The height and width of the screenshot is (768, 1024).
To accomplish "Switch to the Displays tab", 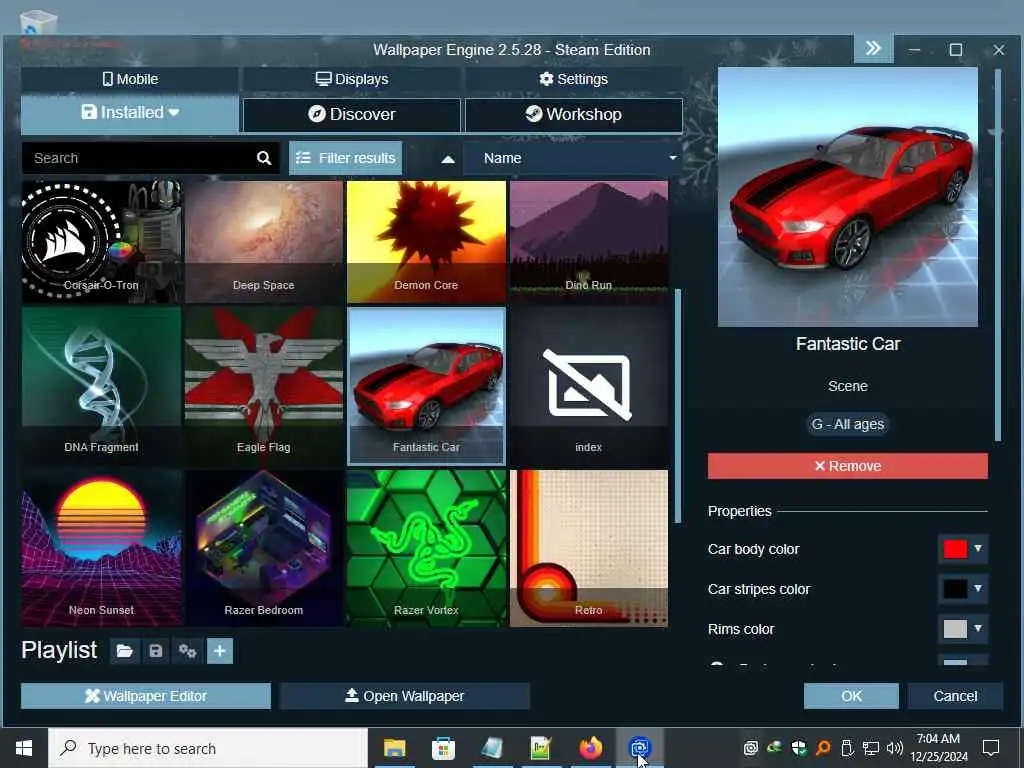I will 351,79.
